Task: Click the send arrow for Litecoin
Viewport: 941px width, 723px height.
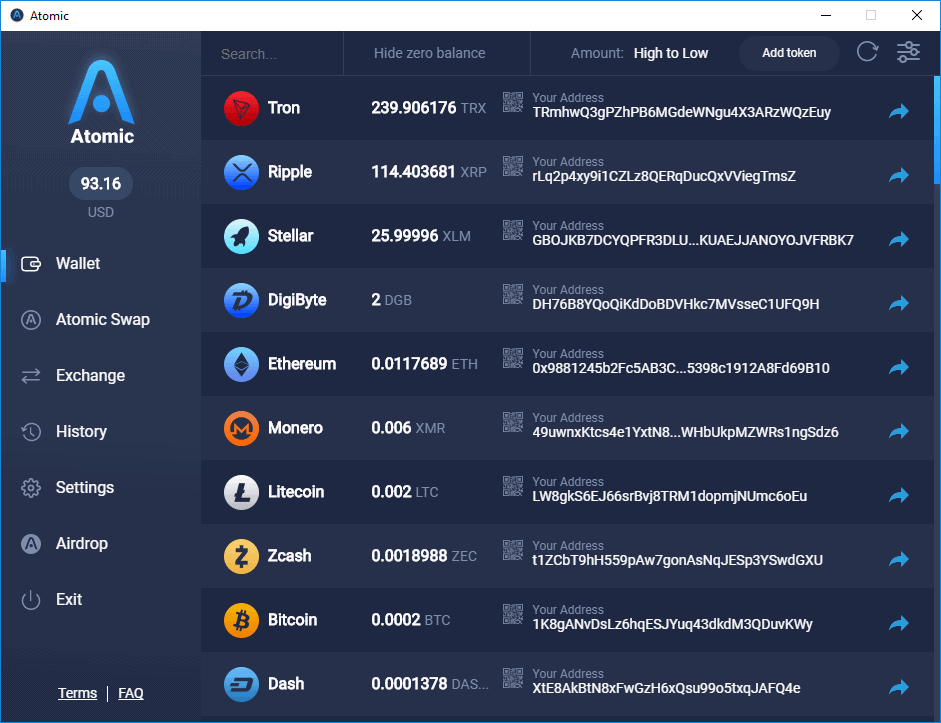Action: 898,495
